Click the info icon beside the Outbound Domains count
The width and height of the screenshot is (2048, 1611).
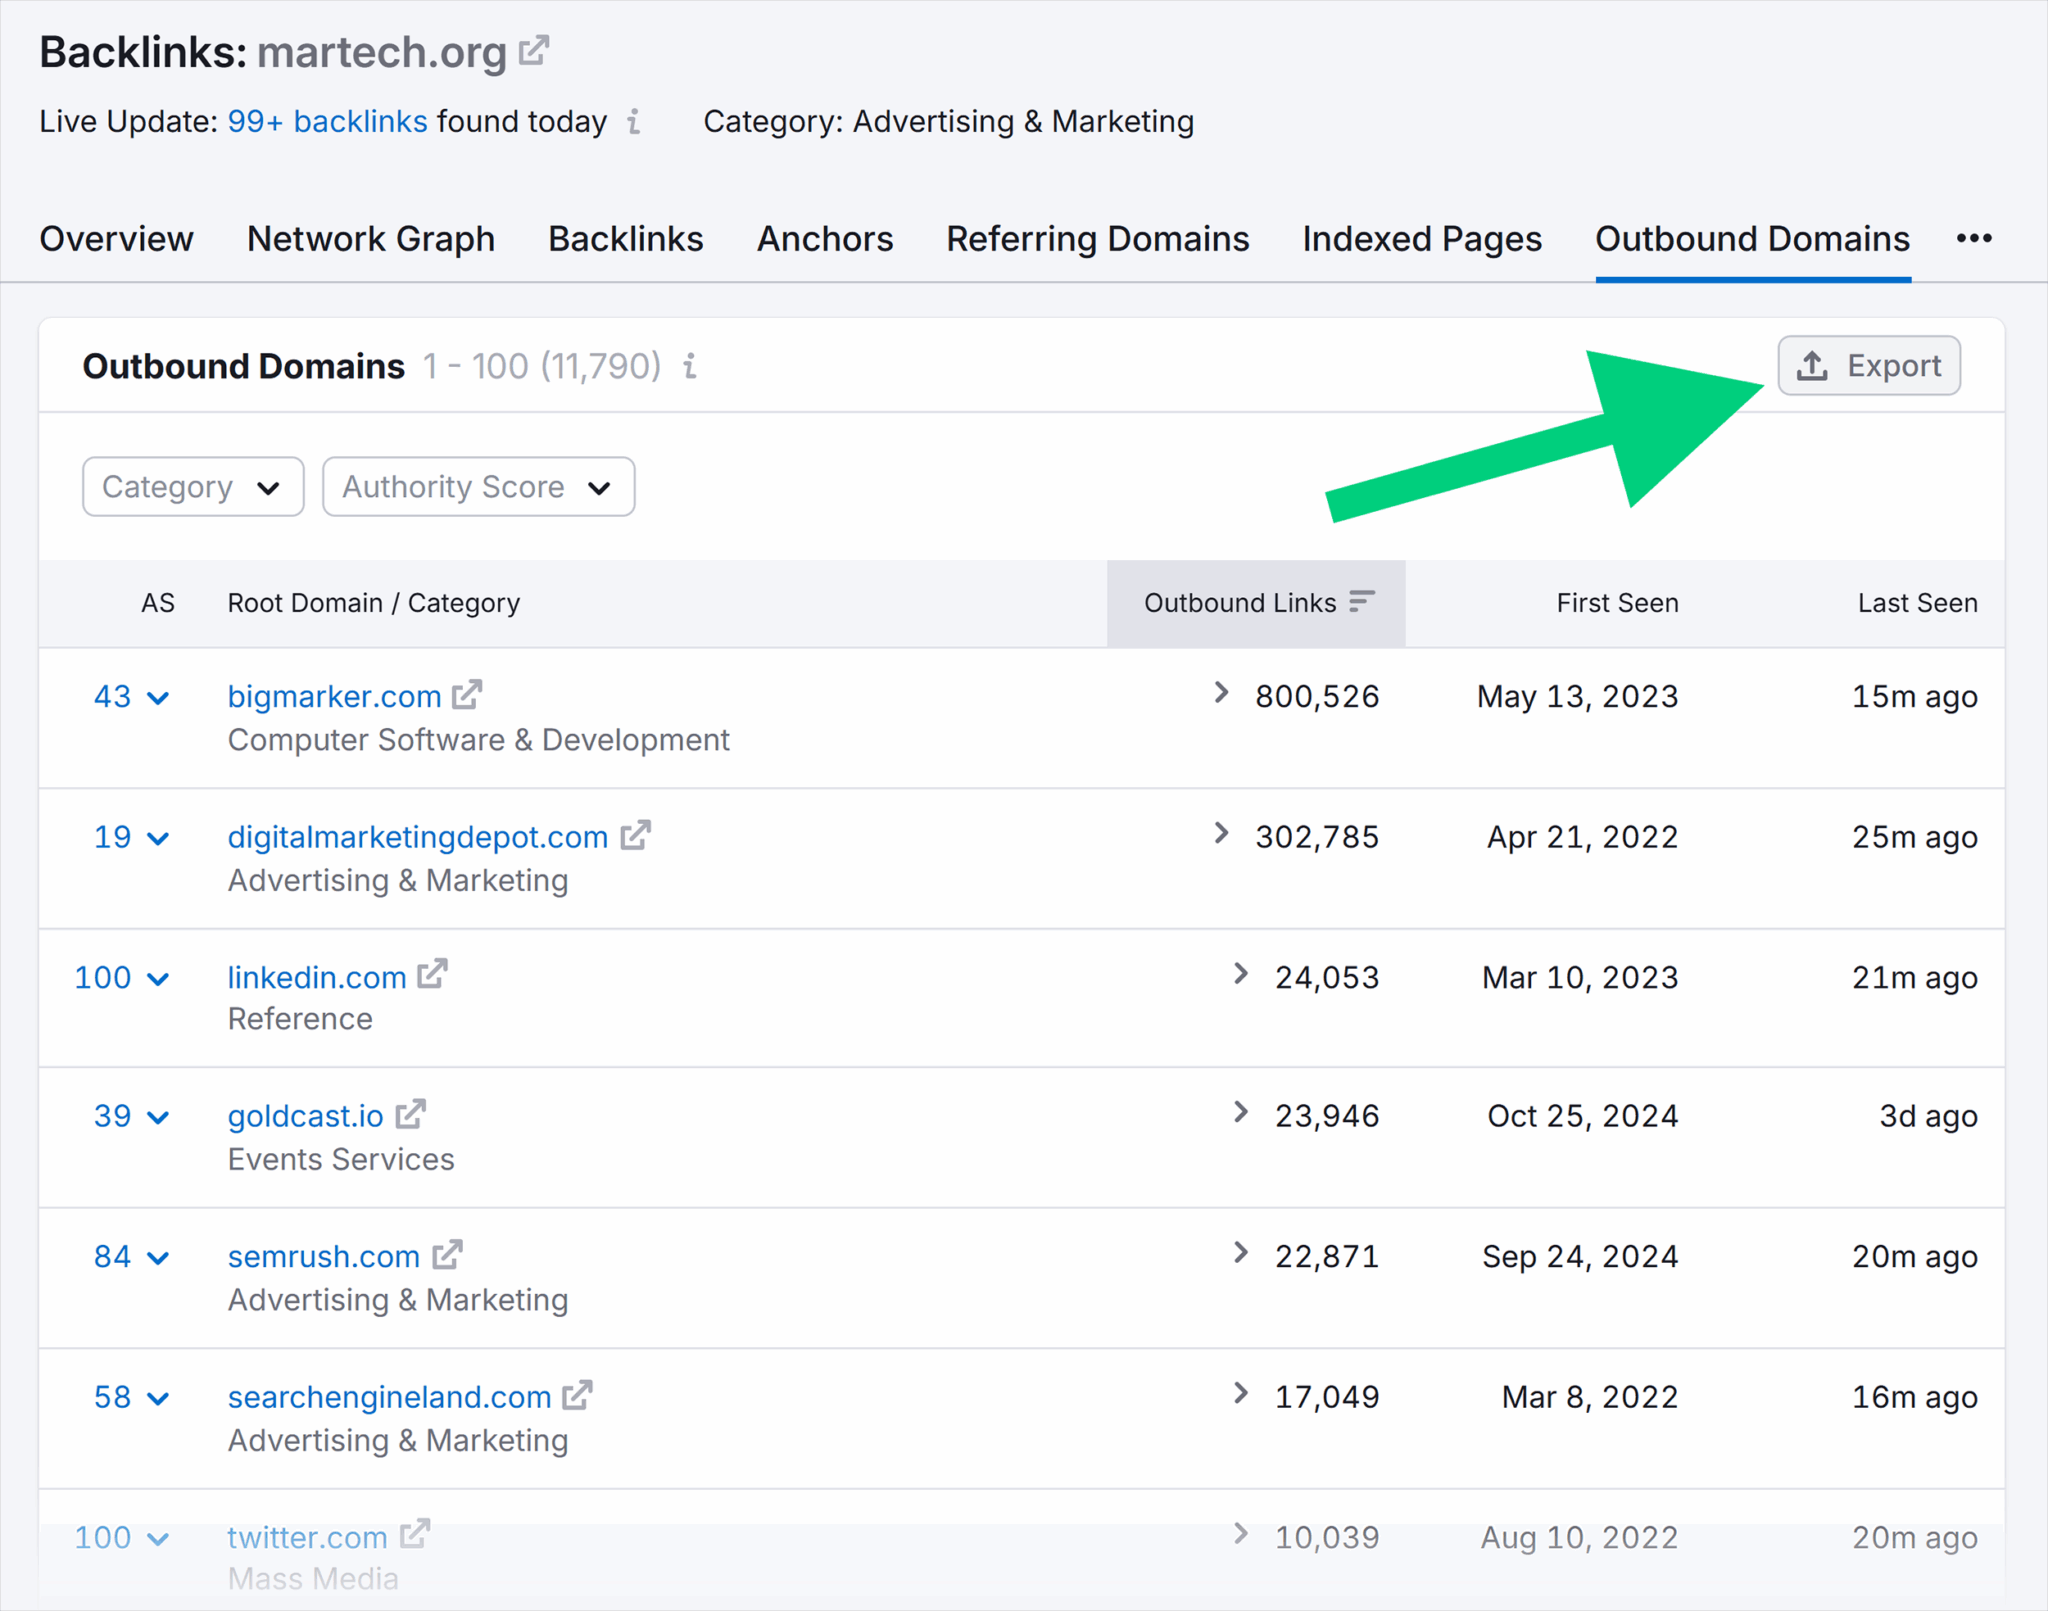(690, 366)
